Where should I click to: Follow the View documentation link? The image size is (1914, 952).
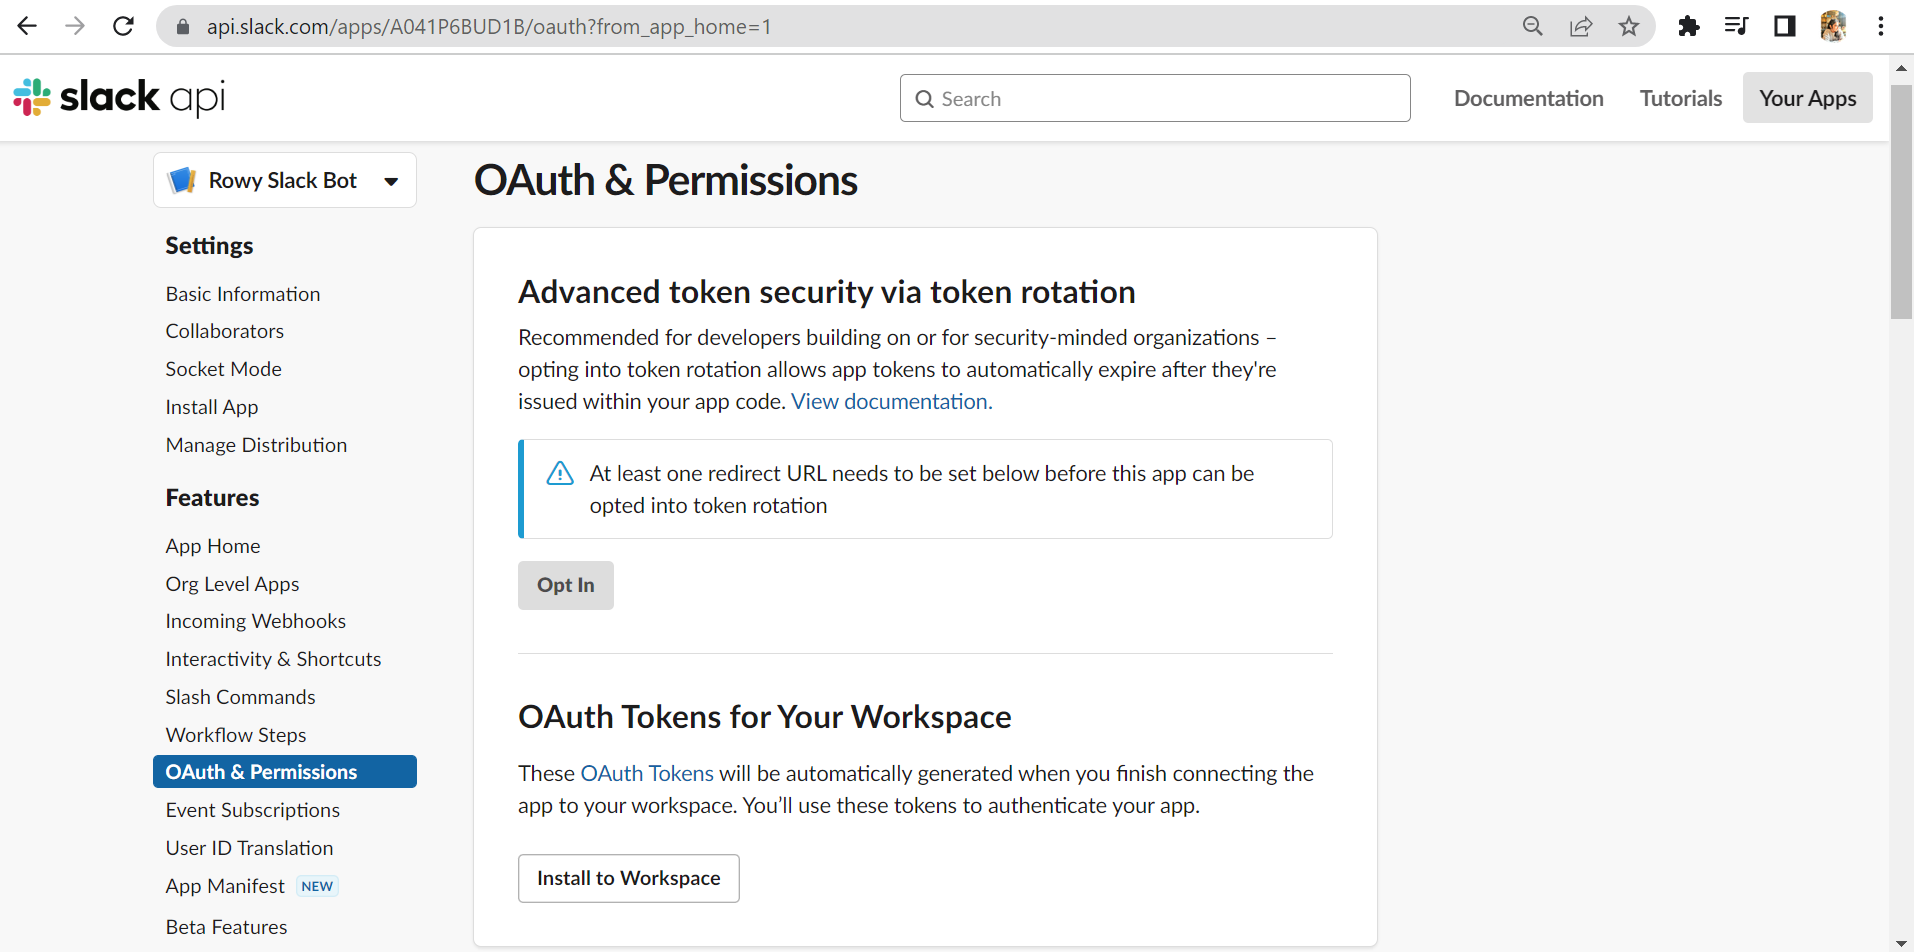[x=891, y=401]
